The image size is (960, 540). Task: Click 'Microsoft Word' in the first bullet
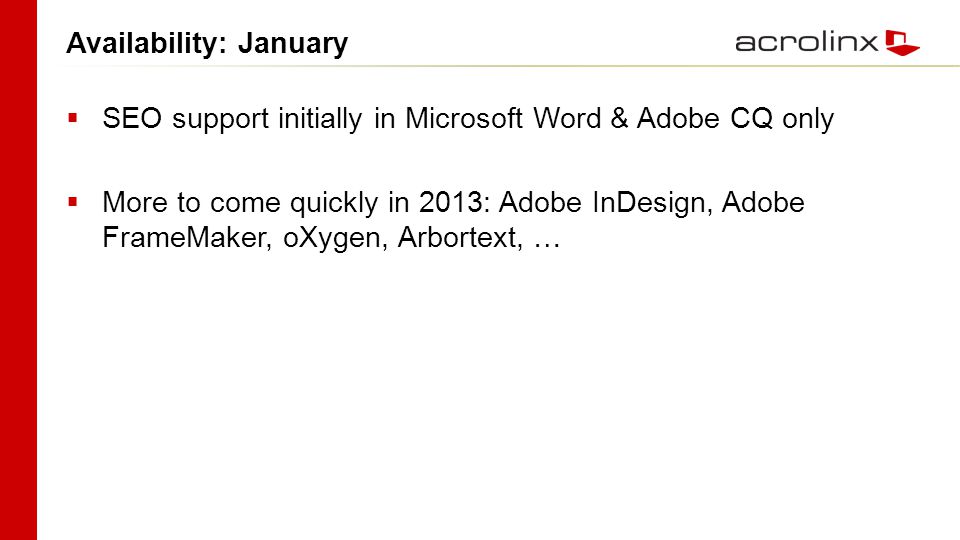click(x=503, y=118)
